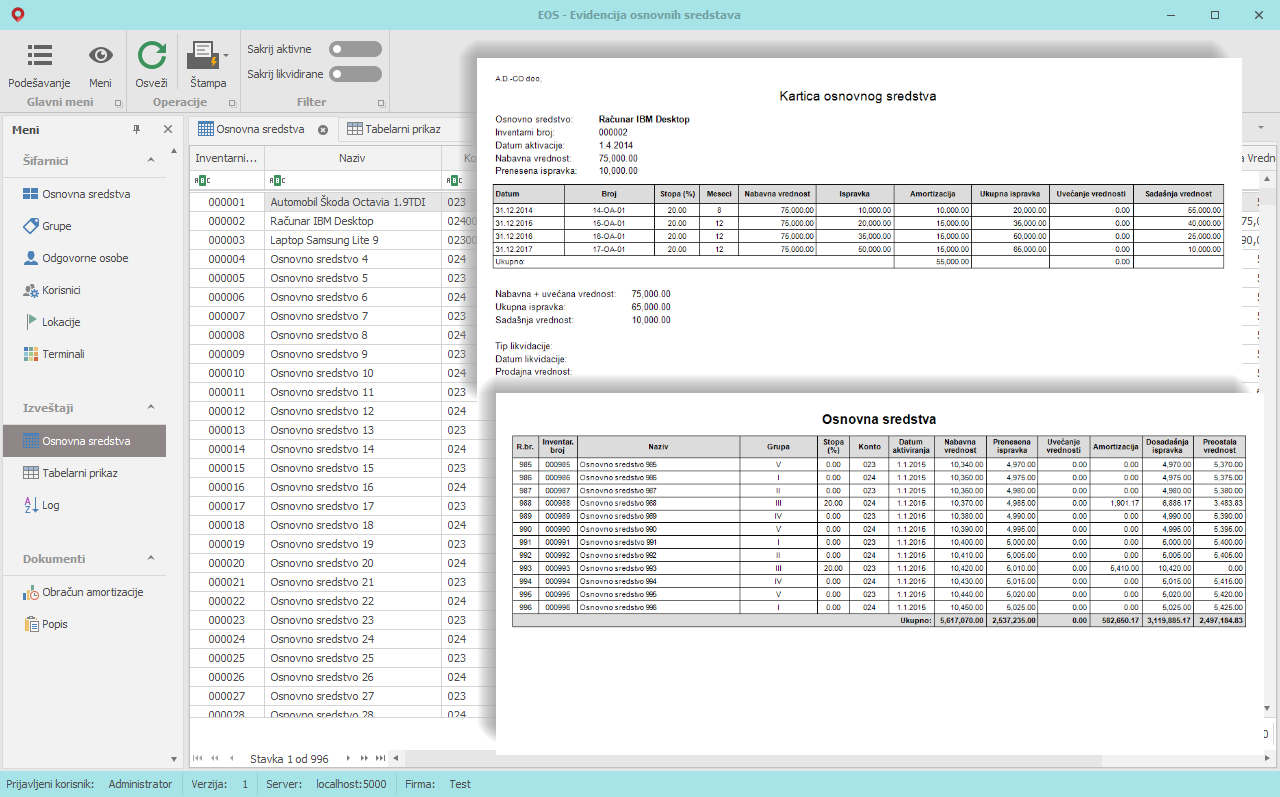The height and width of the screenshot is (797, 1280).
Task: Open the Popis menu item
Action: pos(85,624)
